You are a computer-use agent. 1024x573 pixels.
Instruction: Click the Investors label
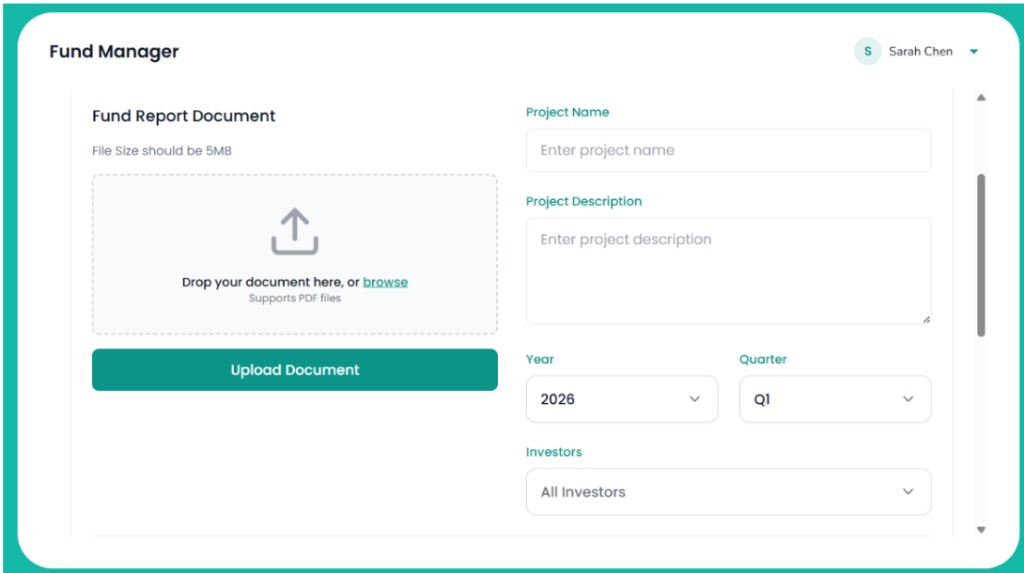point(554,452)
